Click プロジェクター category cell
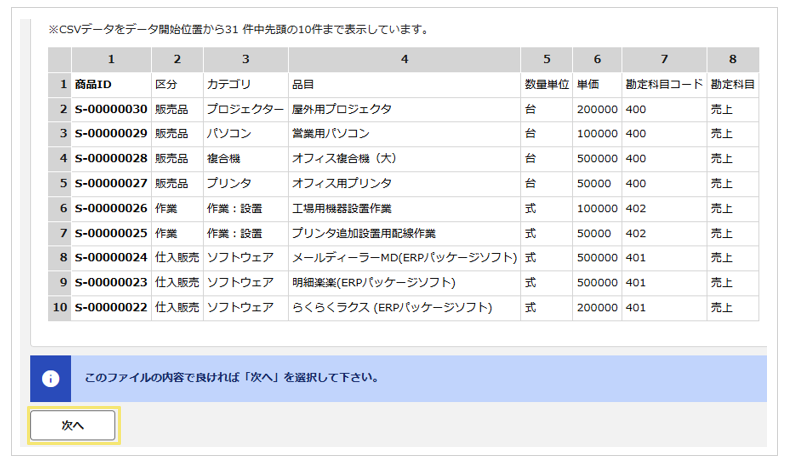This screenshot has height=463, width=789. [246, 109]
